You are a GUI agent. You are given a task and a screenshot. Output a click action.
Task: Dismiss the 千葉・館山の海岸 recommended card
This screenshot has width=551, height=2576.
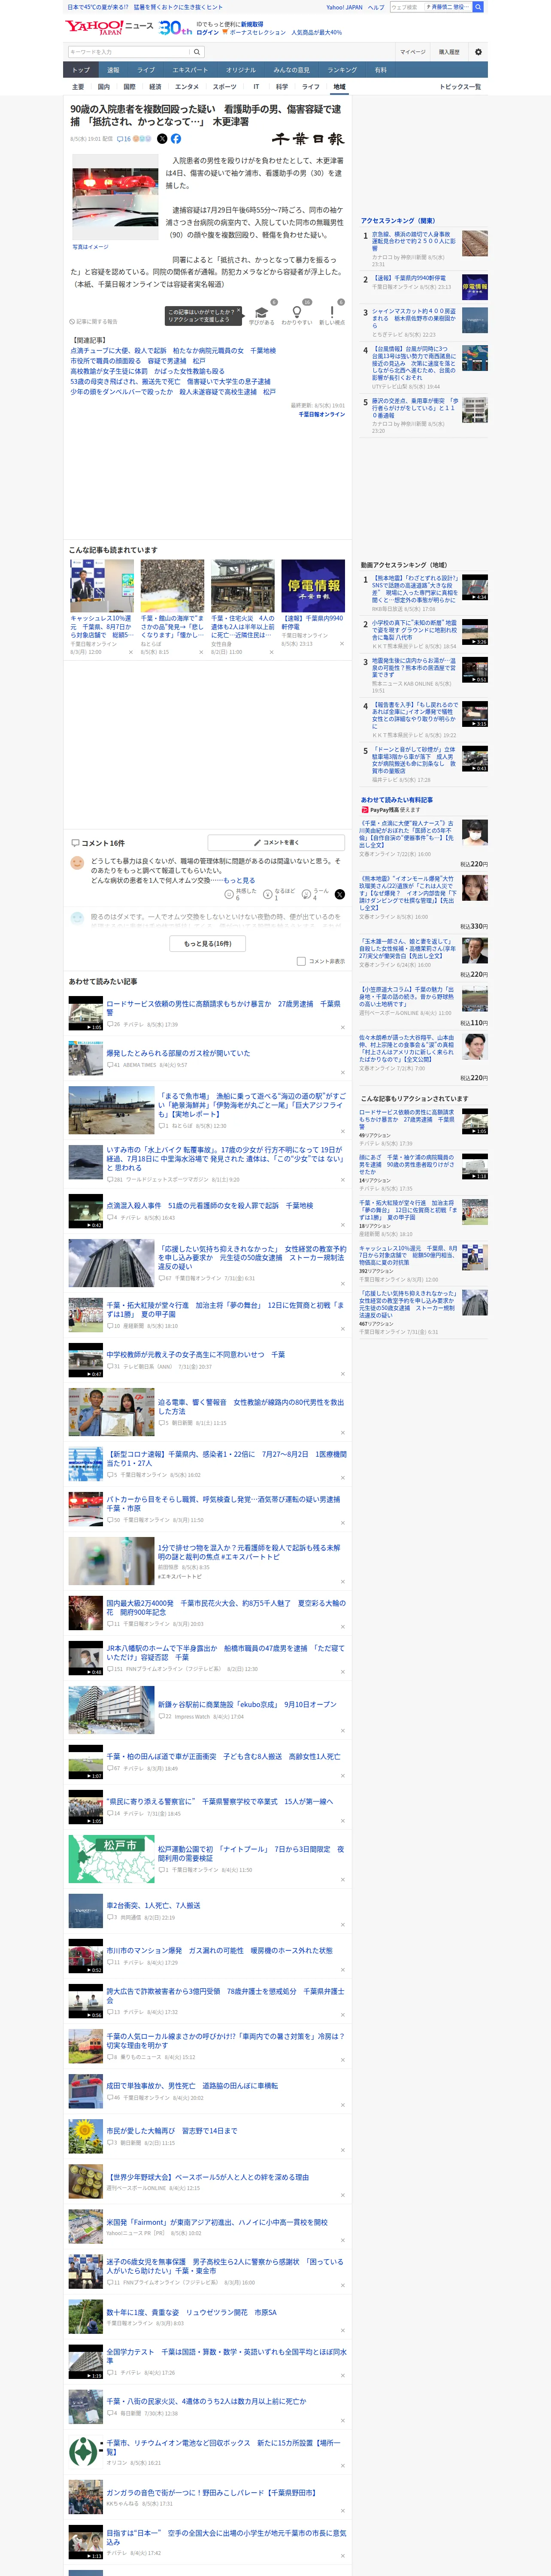click(x=201, y=653)
